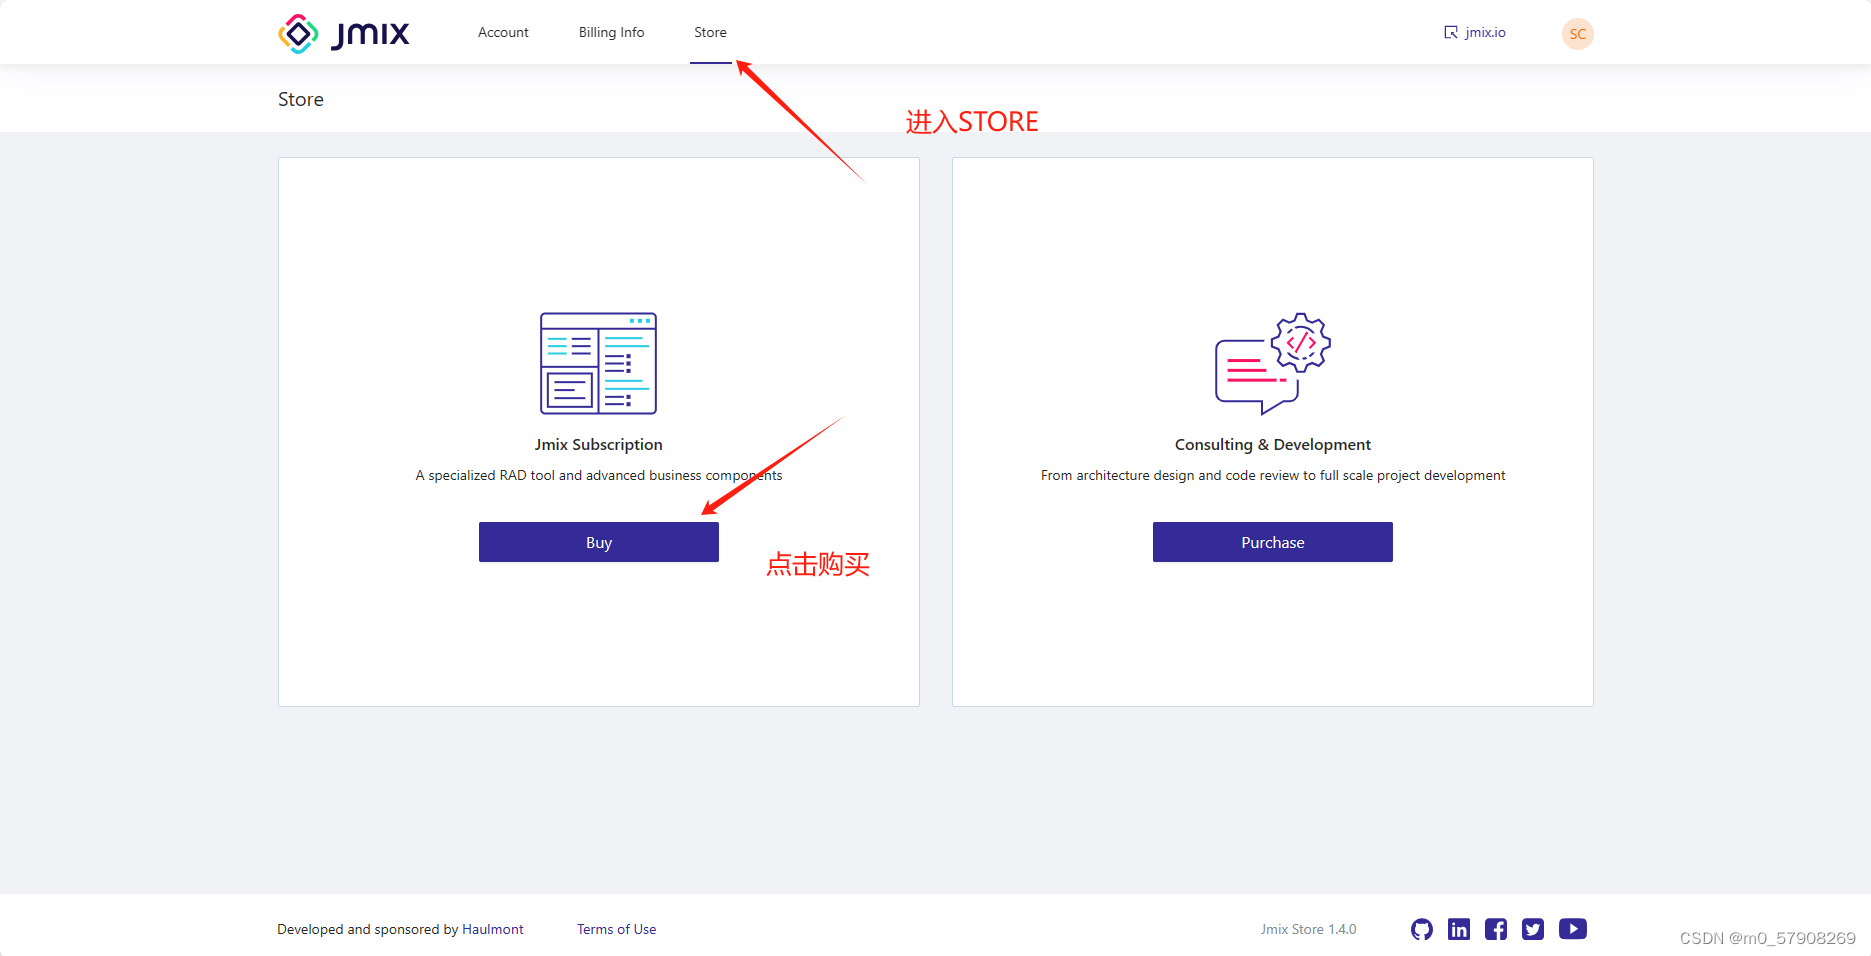The height and width of the screenshot is (956, 1871).
Task: Open the Billing Info section
Action: click(611, 32)
